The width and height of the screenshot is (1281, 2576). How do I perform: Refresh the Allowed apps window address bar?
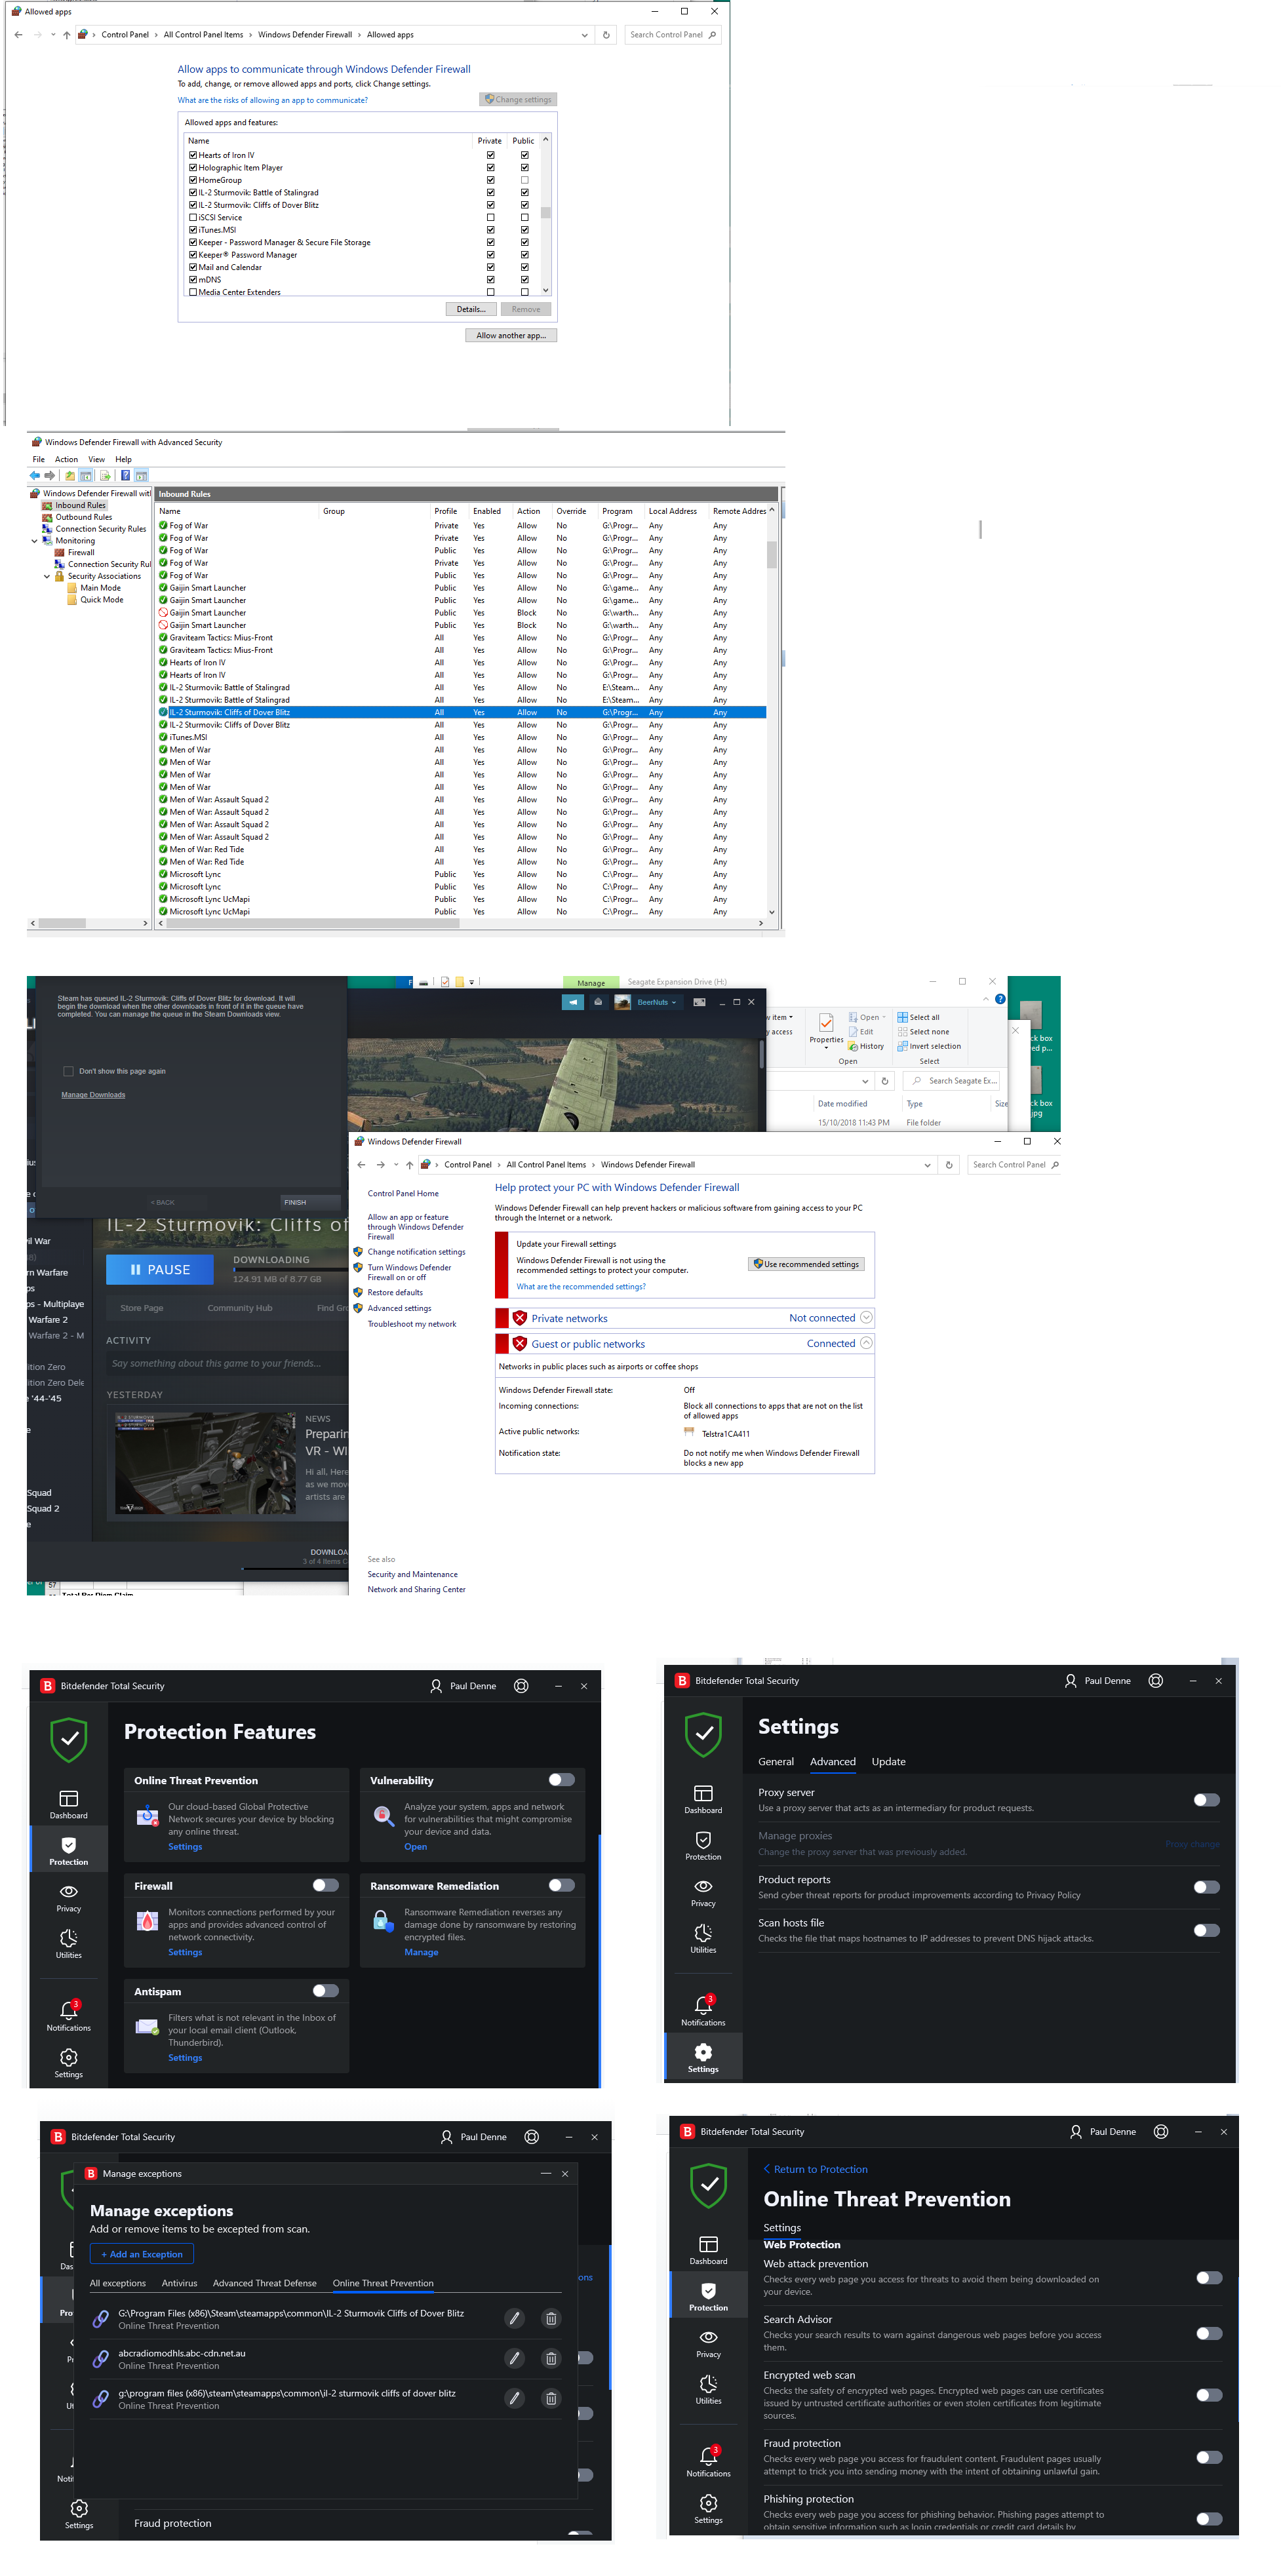[x=606, y=35]
